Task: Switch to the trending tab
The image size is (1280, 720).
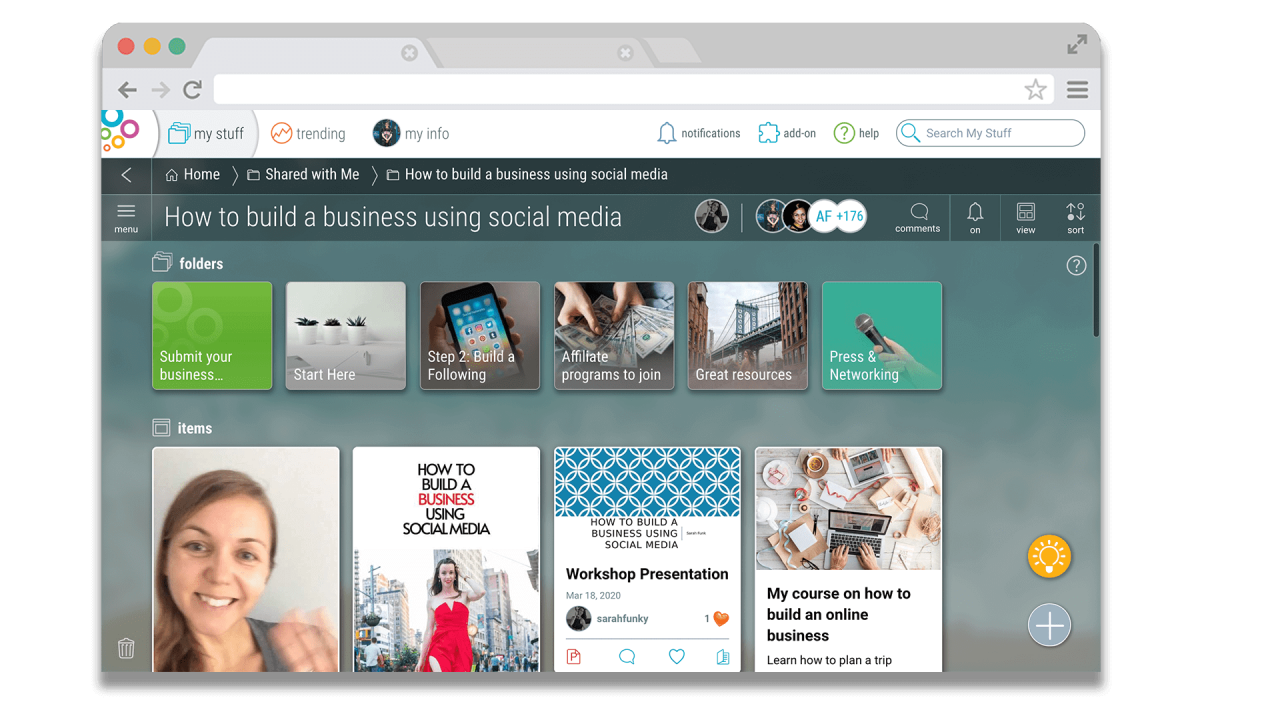Action: point(307,132)
